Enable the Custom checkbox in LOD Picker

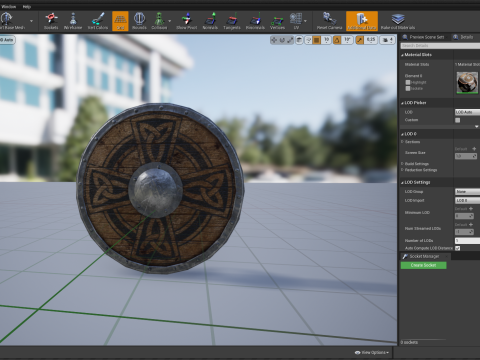click(x=458, y=120)
